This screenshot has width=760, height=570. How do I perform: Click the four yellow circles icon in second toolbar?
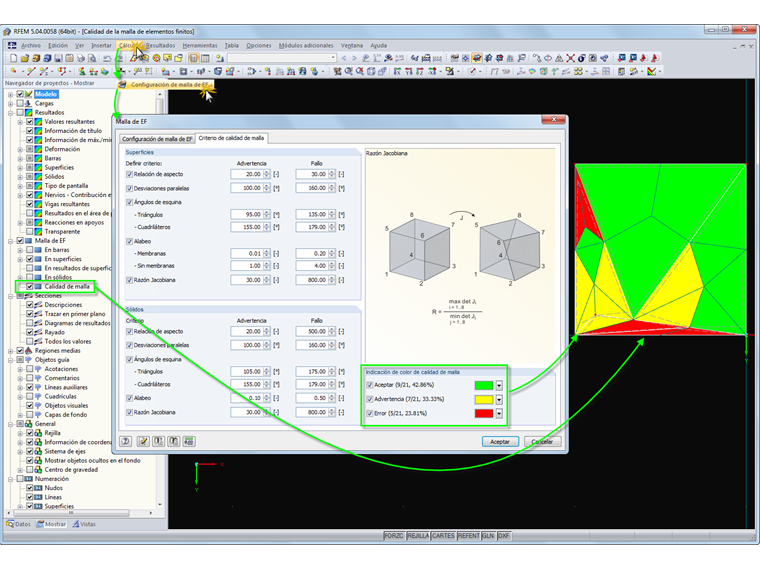(578, 71)
